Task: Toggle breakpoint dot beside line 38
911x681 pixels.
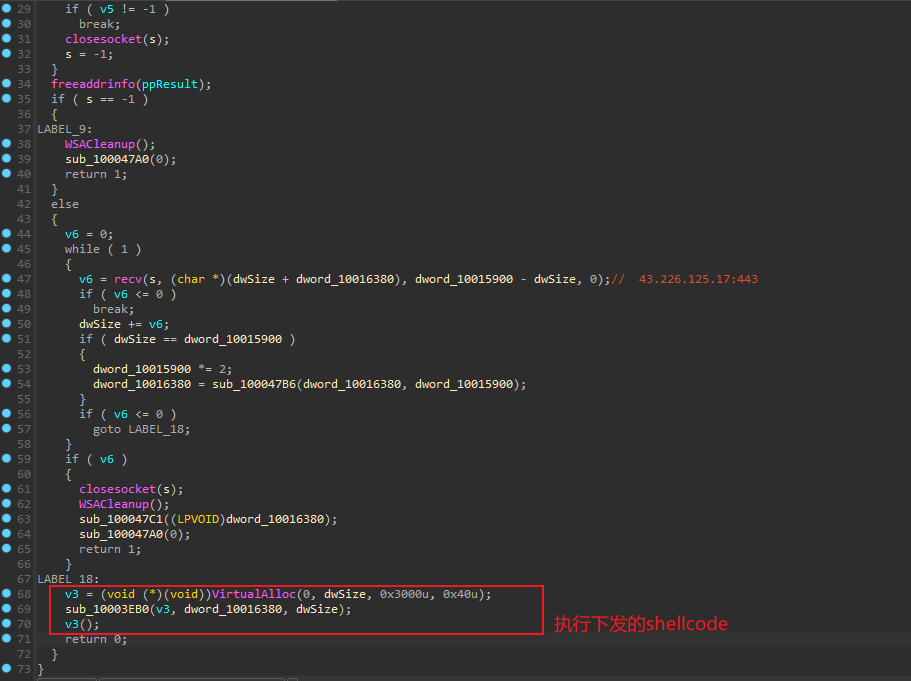Action: pyautogui.click(x=6, y=143)
